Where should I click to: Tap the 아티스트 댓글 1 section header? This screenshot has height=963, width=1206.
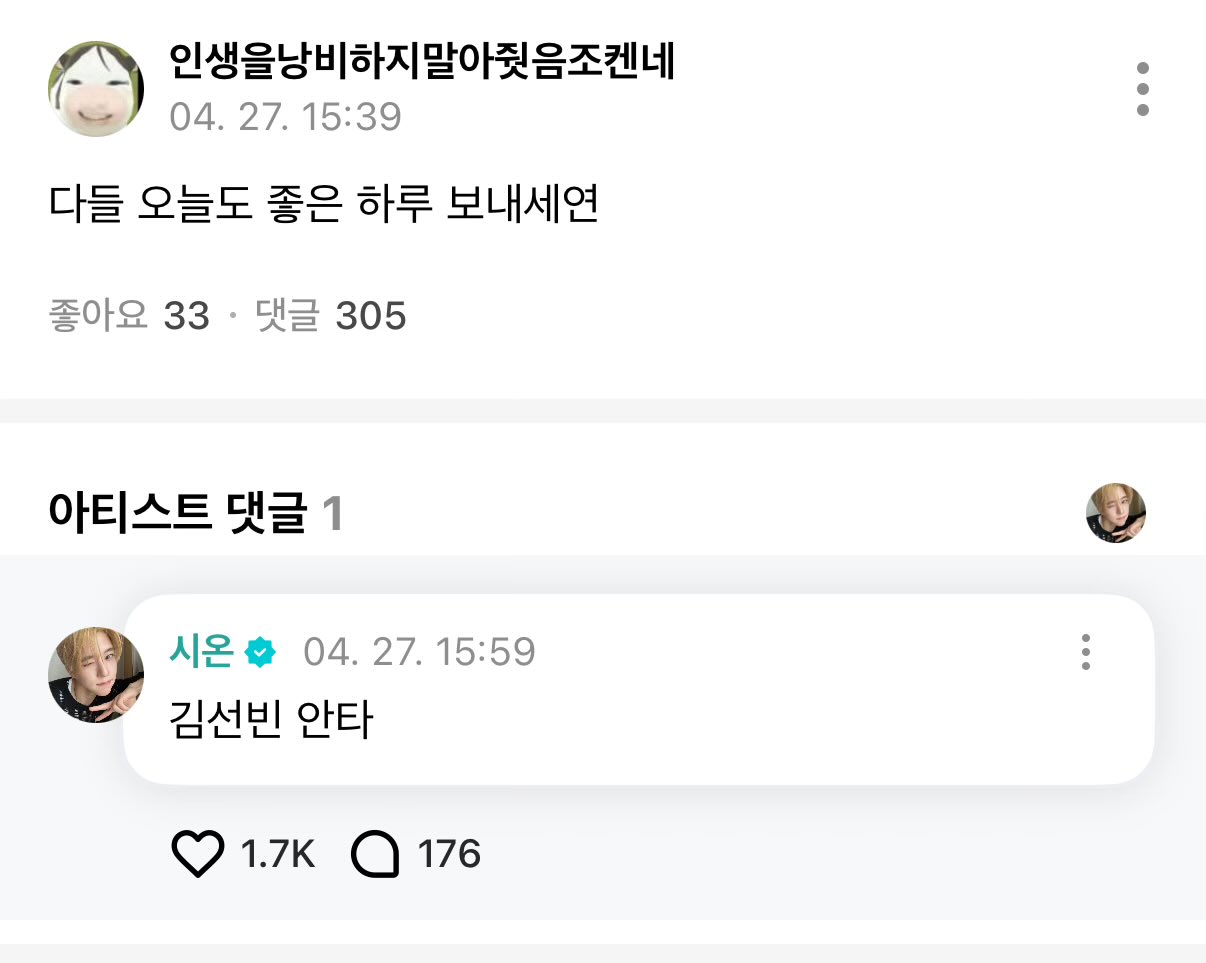[x=196, y=514]
